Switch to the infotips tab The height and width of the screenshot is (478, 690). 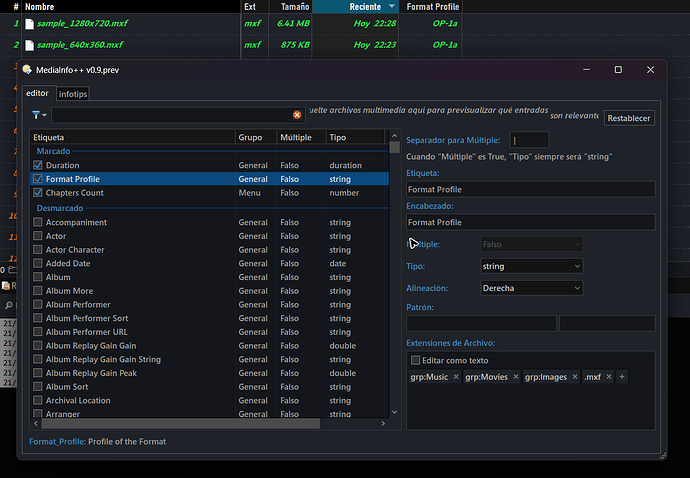click(73, 94)
